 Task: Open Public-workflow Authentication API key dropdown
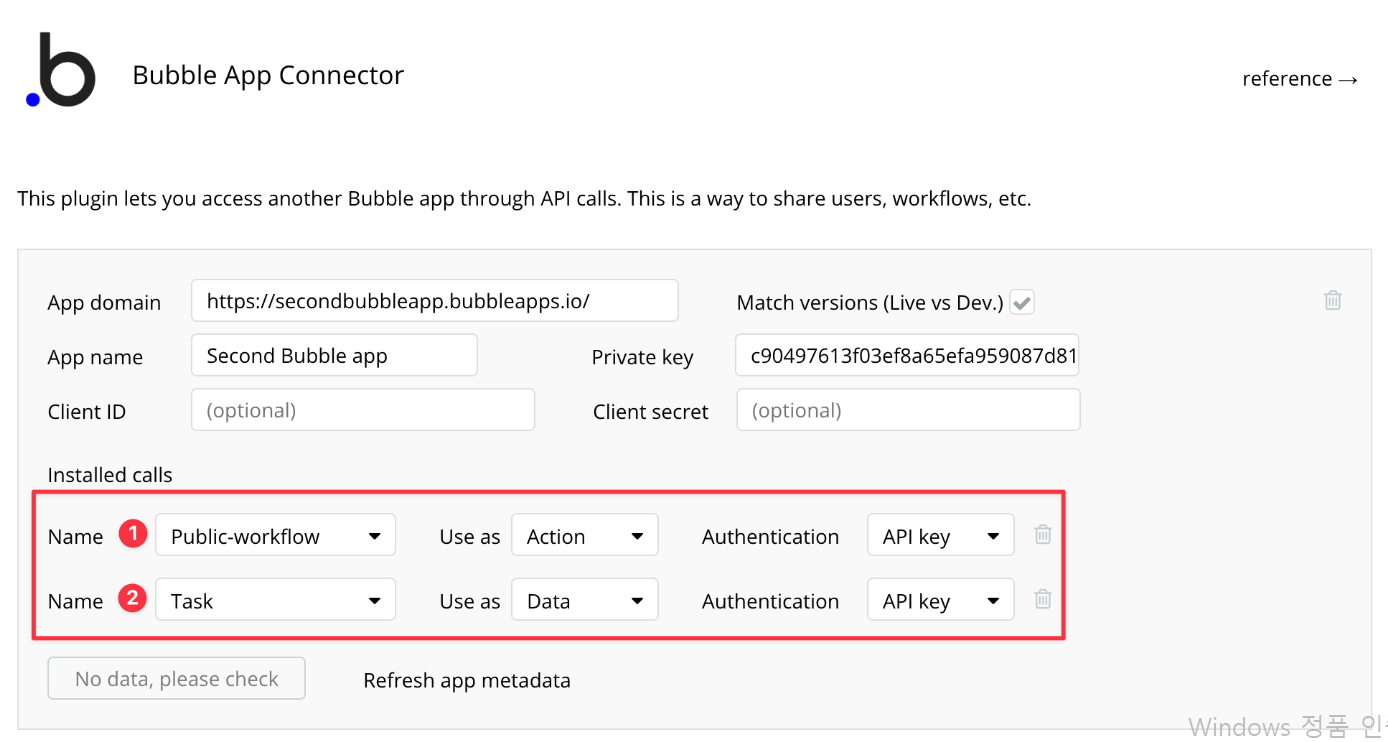pyautogui.click(x=941, y=535)
